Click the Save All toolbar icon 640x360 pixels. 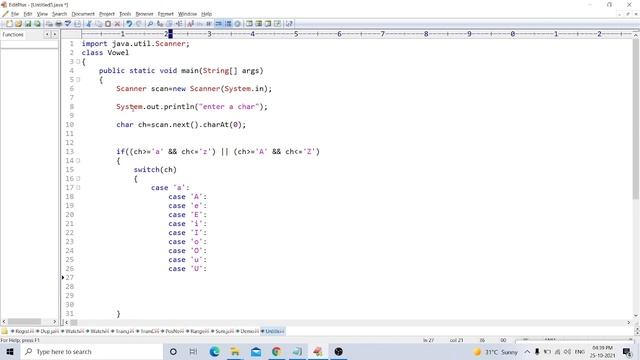point(37,24)
